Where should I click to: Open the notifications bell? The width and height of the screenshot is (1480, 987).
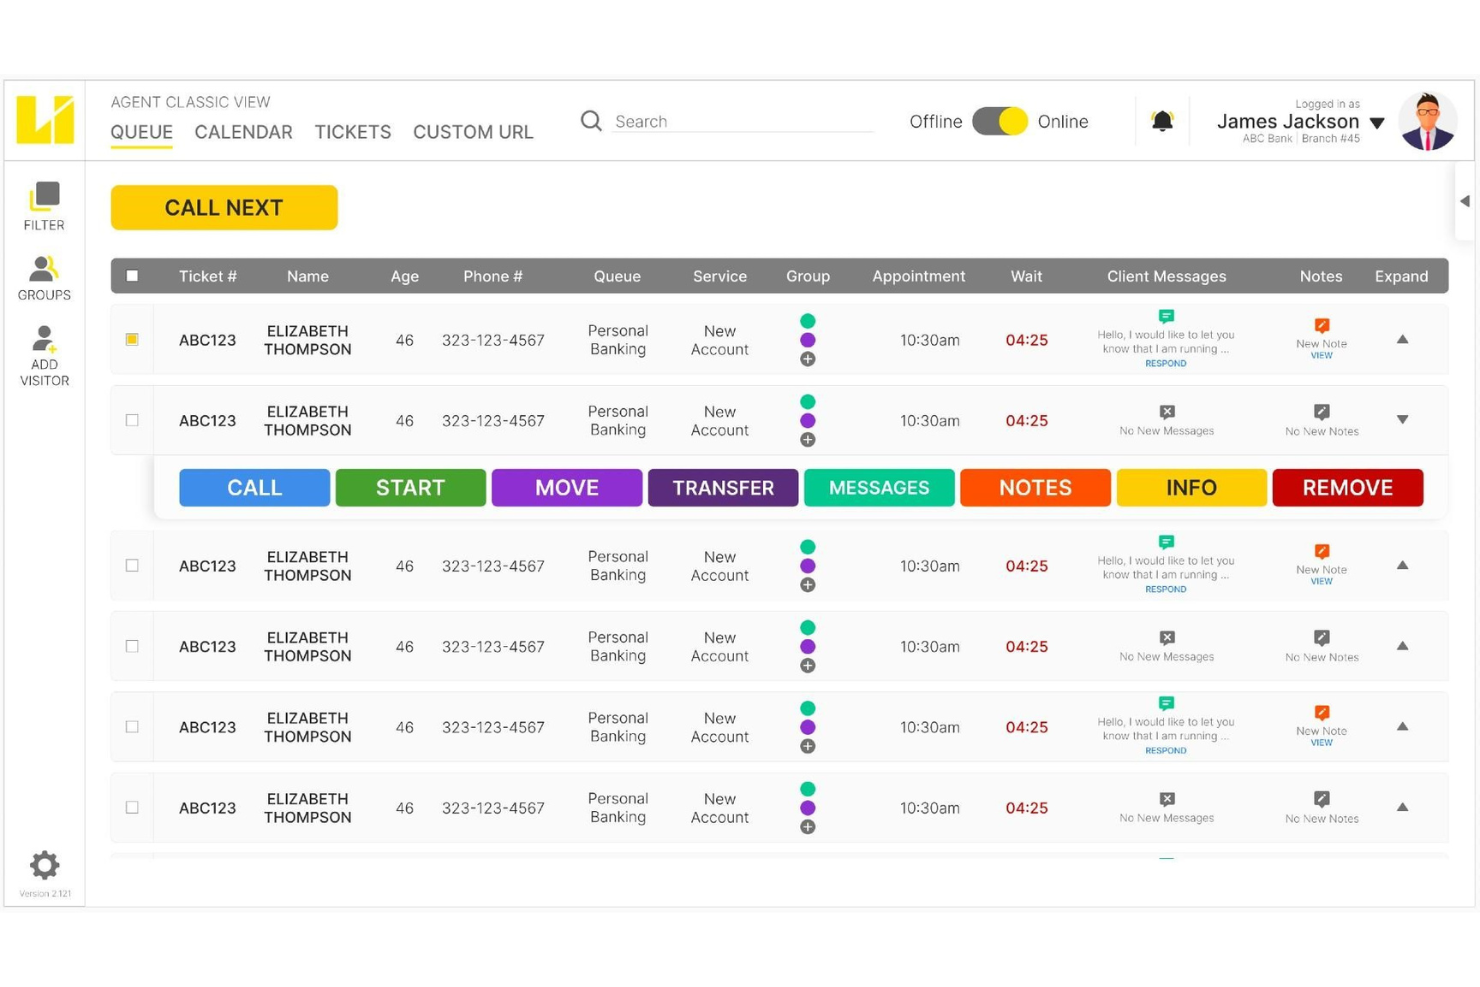1161,120
